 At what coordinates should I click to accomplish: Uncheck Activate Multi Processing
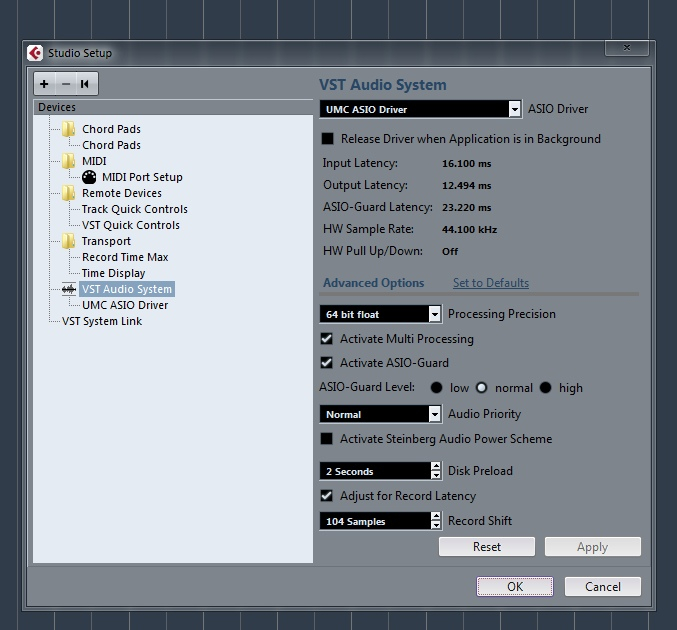point(327,339)
